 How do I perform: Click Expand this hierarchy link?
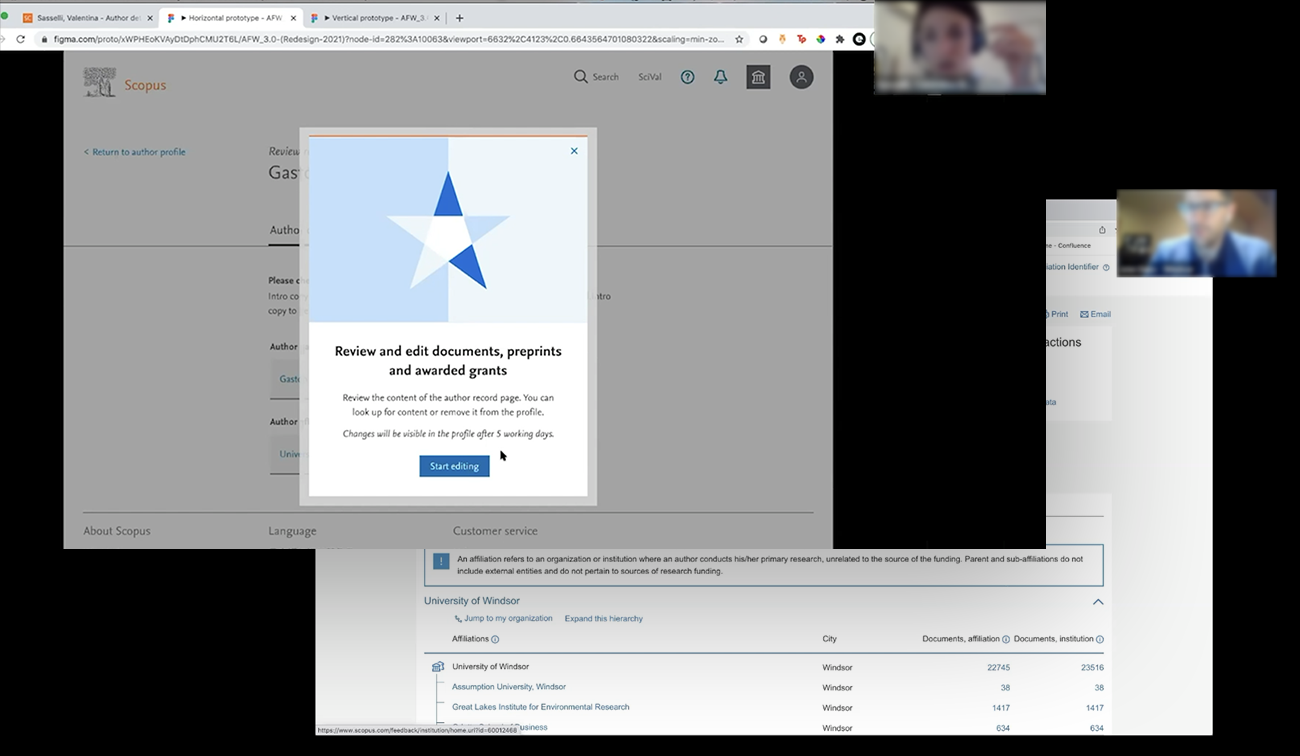[603, 619]
